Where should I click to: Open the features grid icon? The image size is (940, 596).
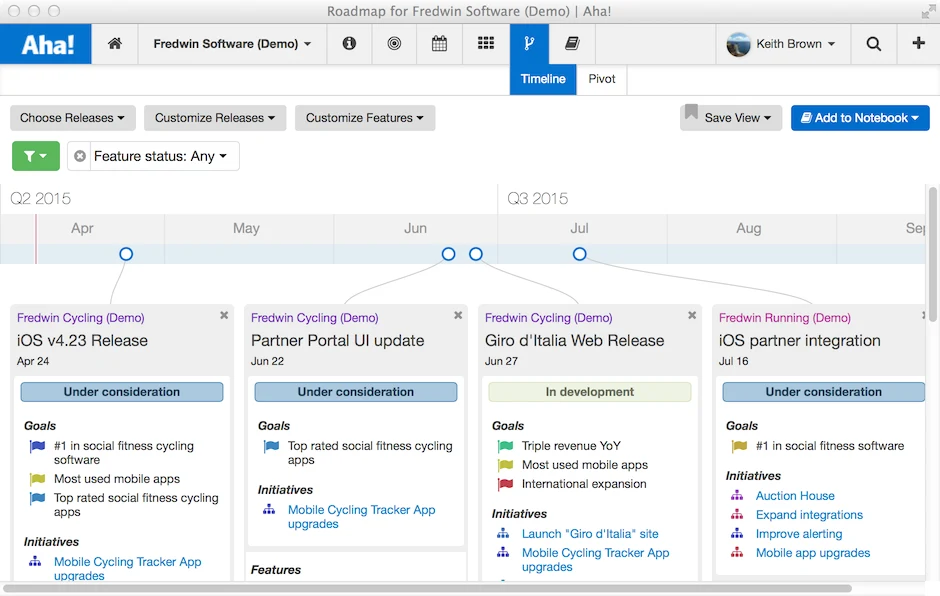pos(486,43)
